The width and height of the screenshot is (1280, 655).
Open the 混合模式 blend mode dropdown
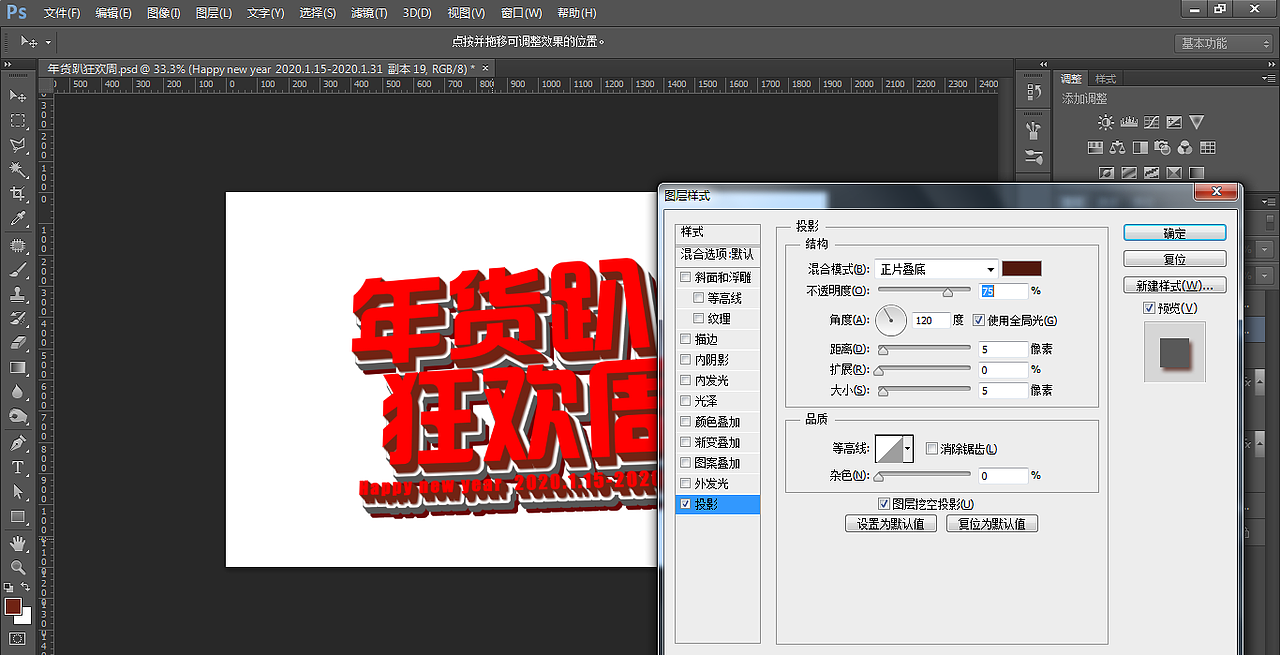click(x=935, y=268)
